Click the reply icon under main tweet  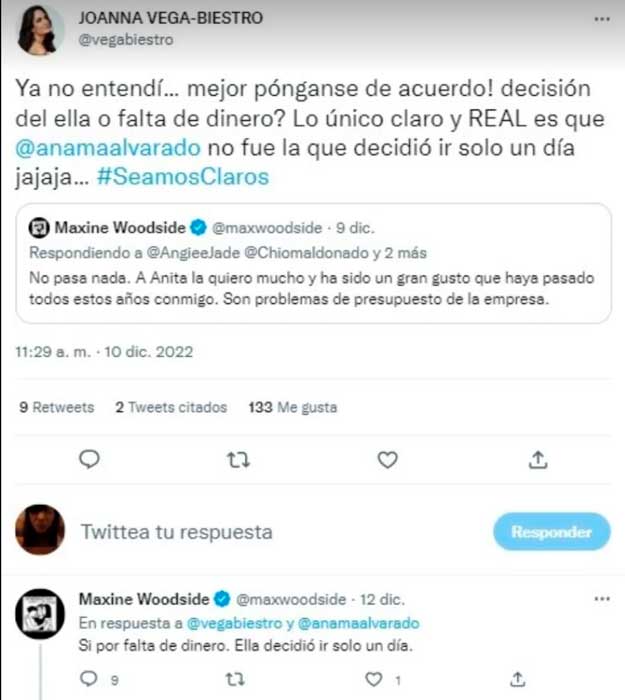tap(89, 459)
